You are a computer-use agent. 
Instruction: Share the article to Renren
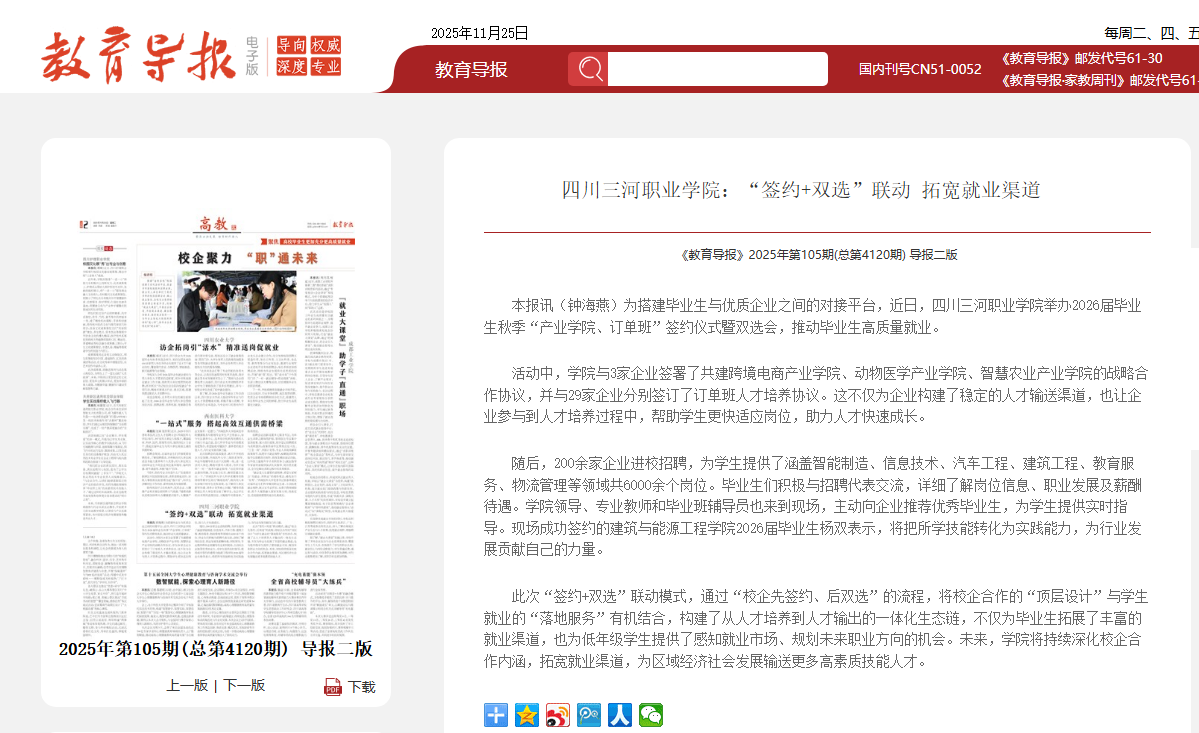pos(619,715)
